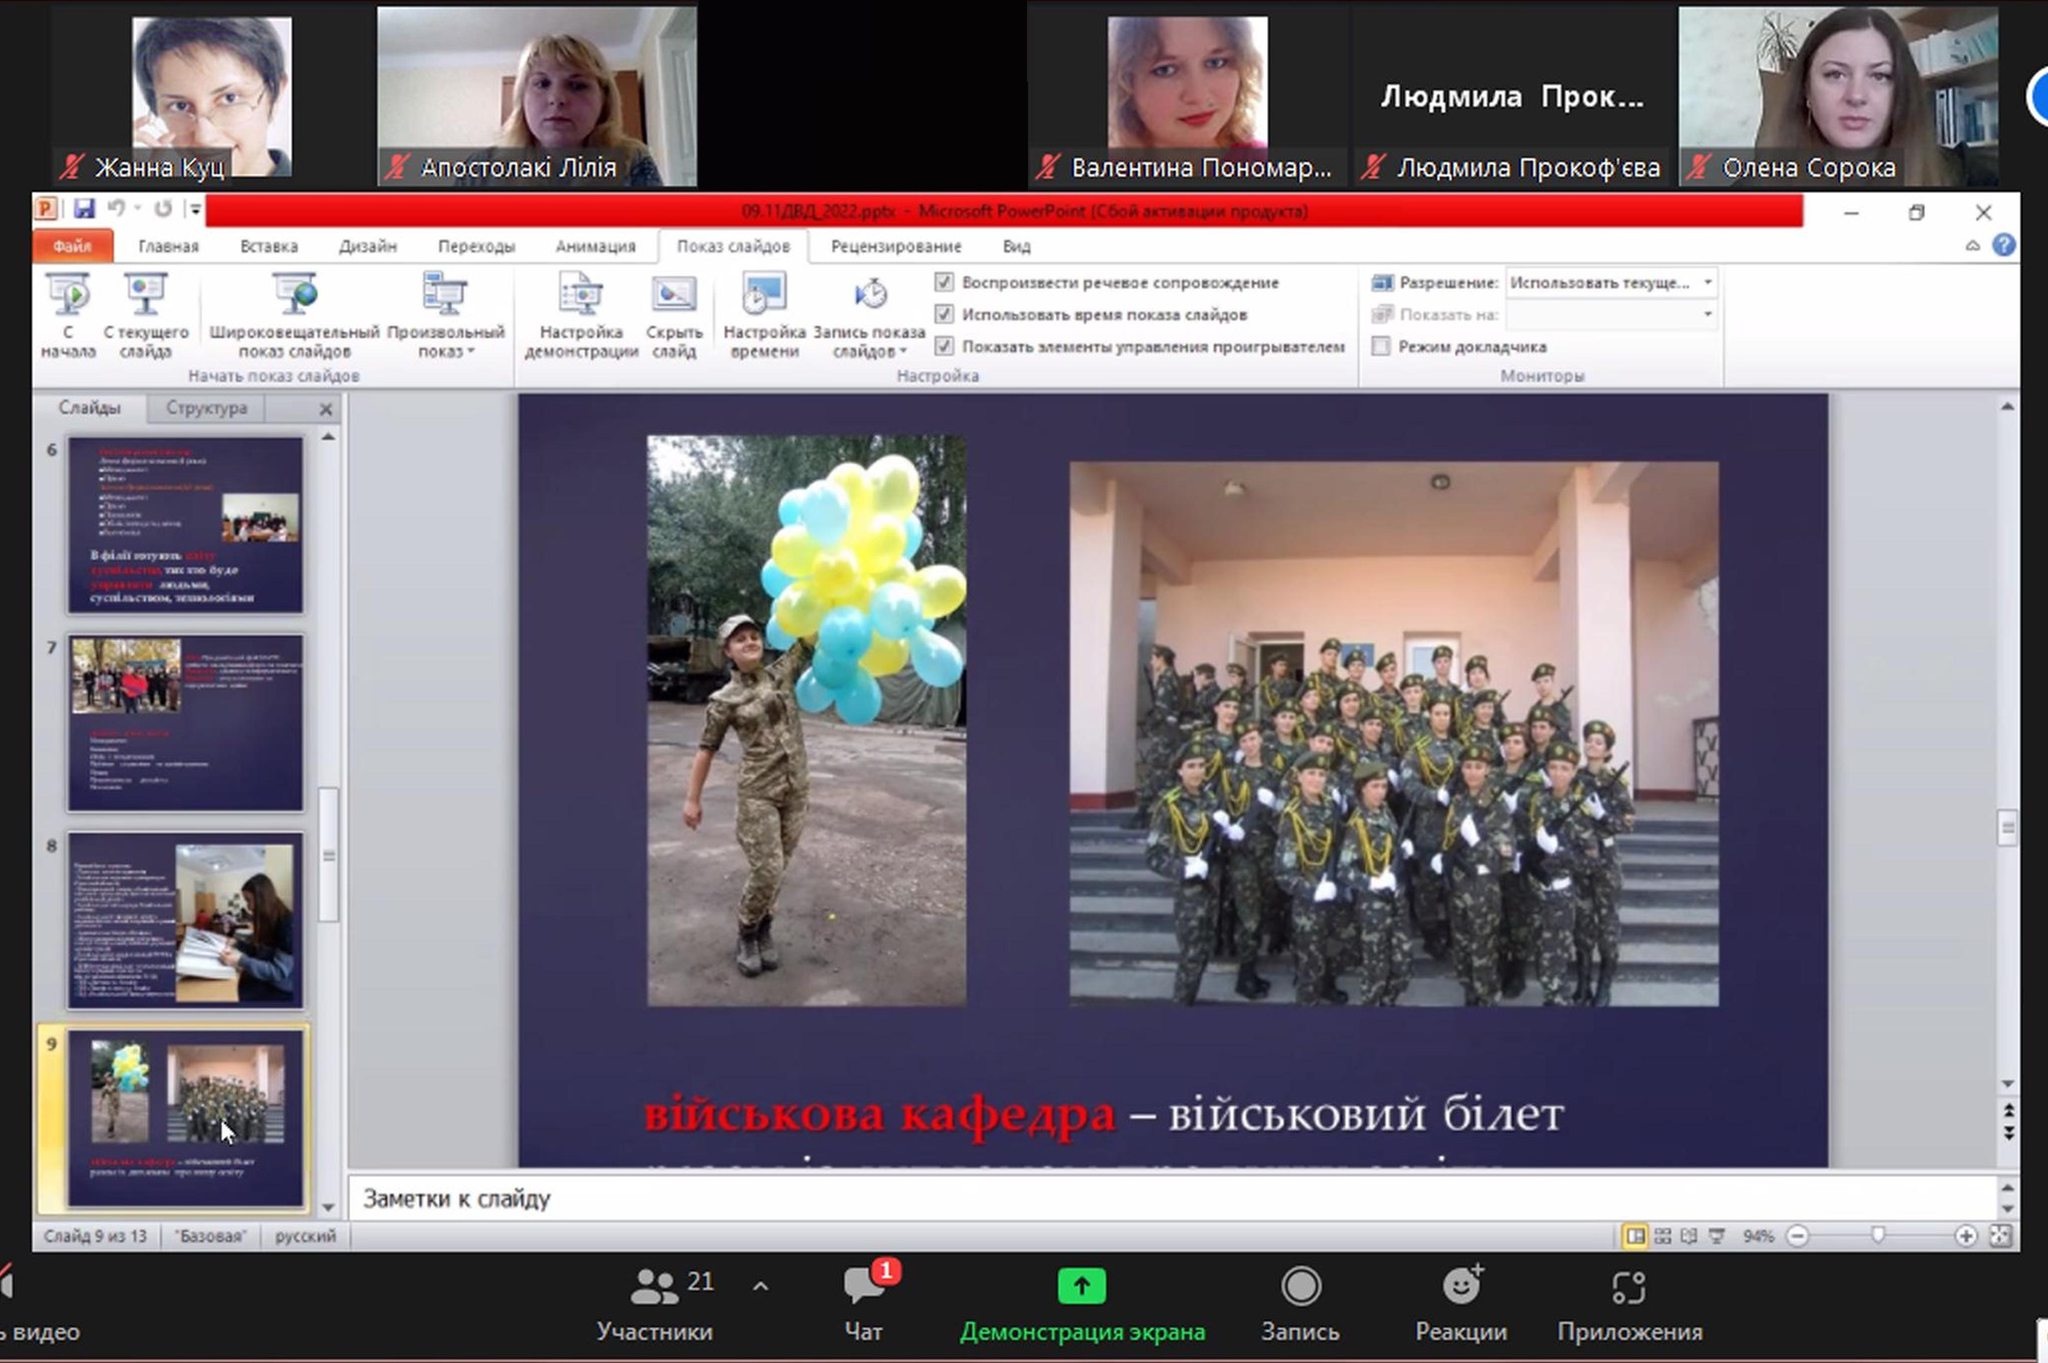Enable presenter view checkbox
Screen dimensions: 2048x1363
point(1381,347)
